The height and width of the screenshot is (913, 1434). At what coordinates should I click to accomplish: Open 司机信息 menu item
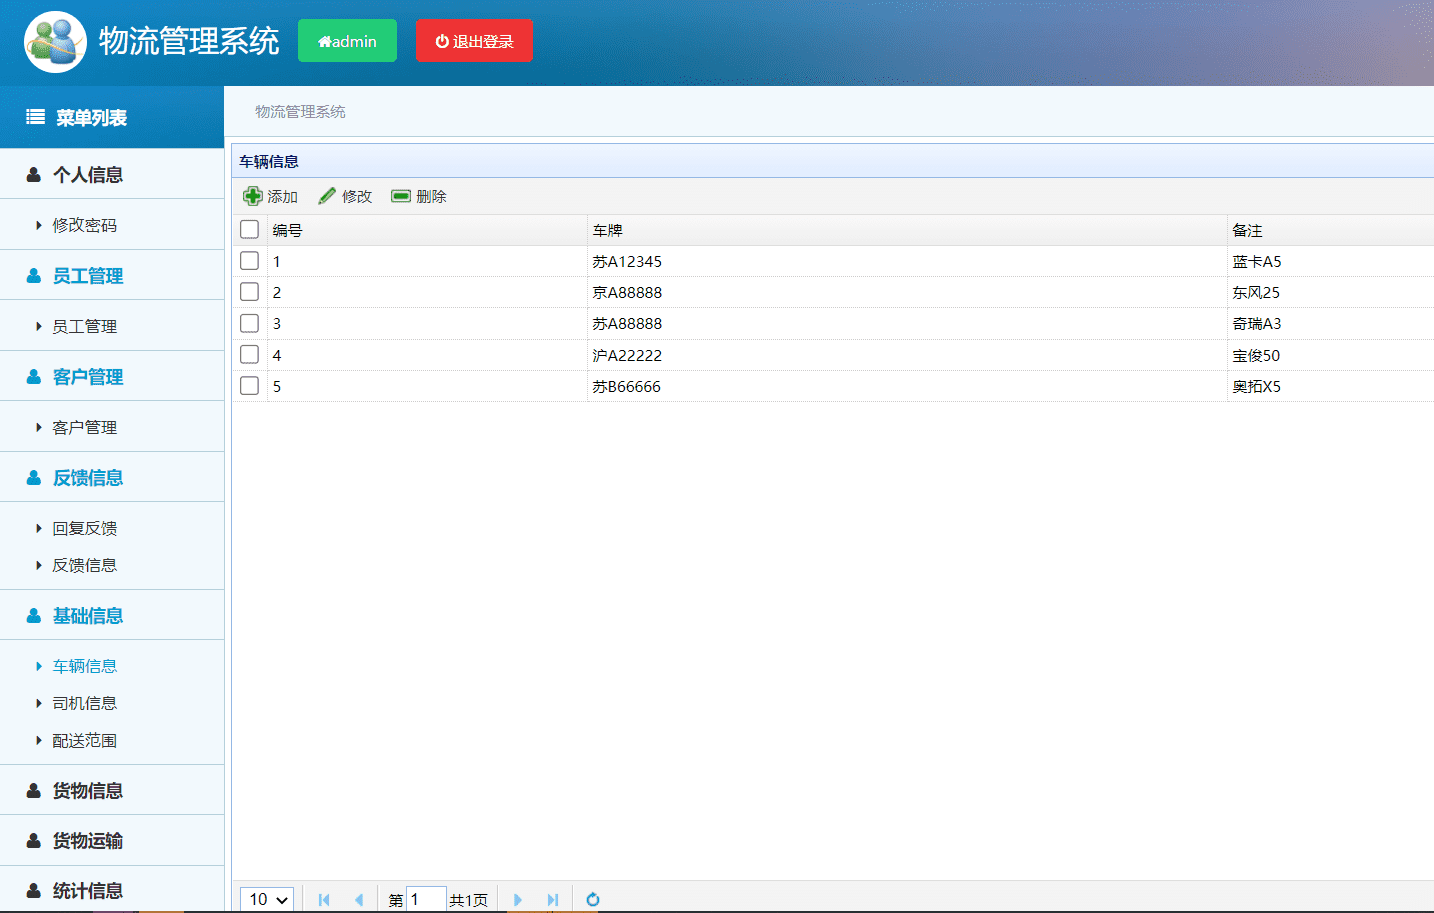(84, 703)
